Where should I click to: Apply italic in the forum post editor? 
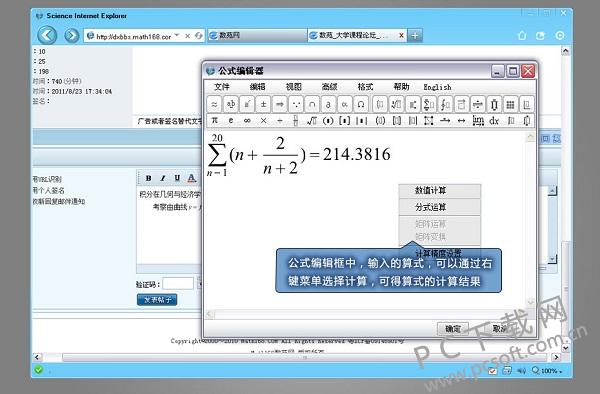(x=163, y=178)
